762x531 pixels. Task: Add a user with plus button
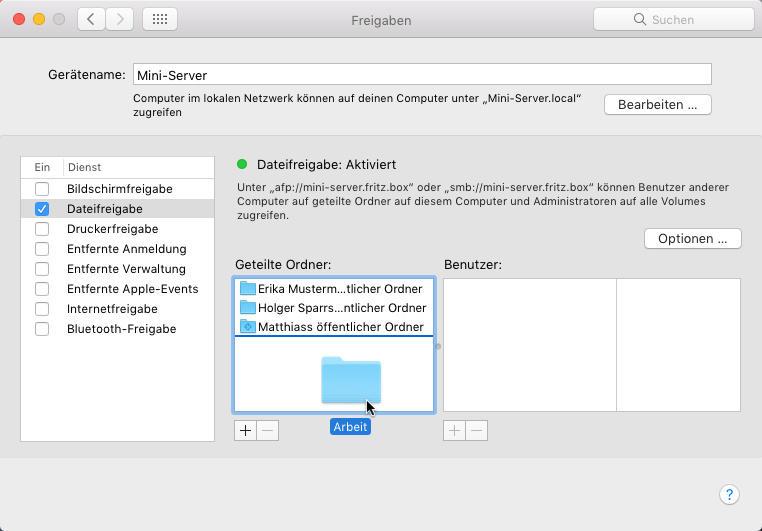(x=454, y=430)
